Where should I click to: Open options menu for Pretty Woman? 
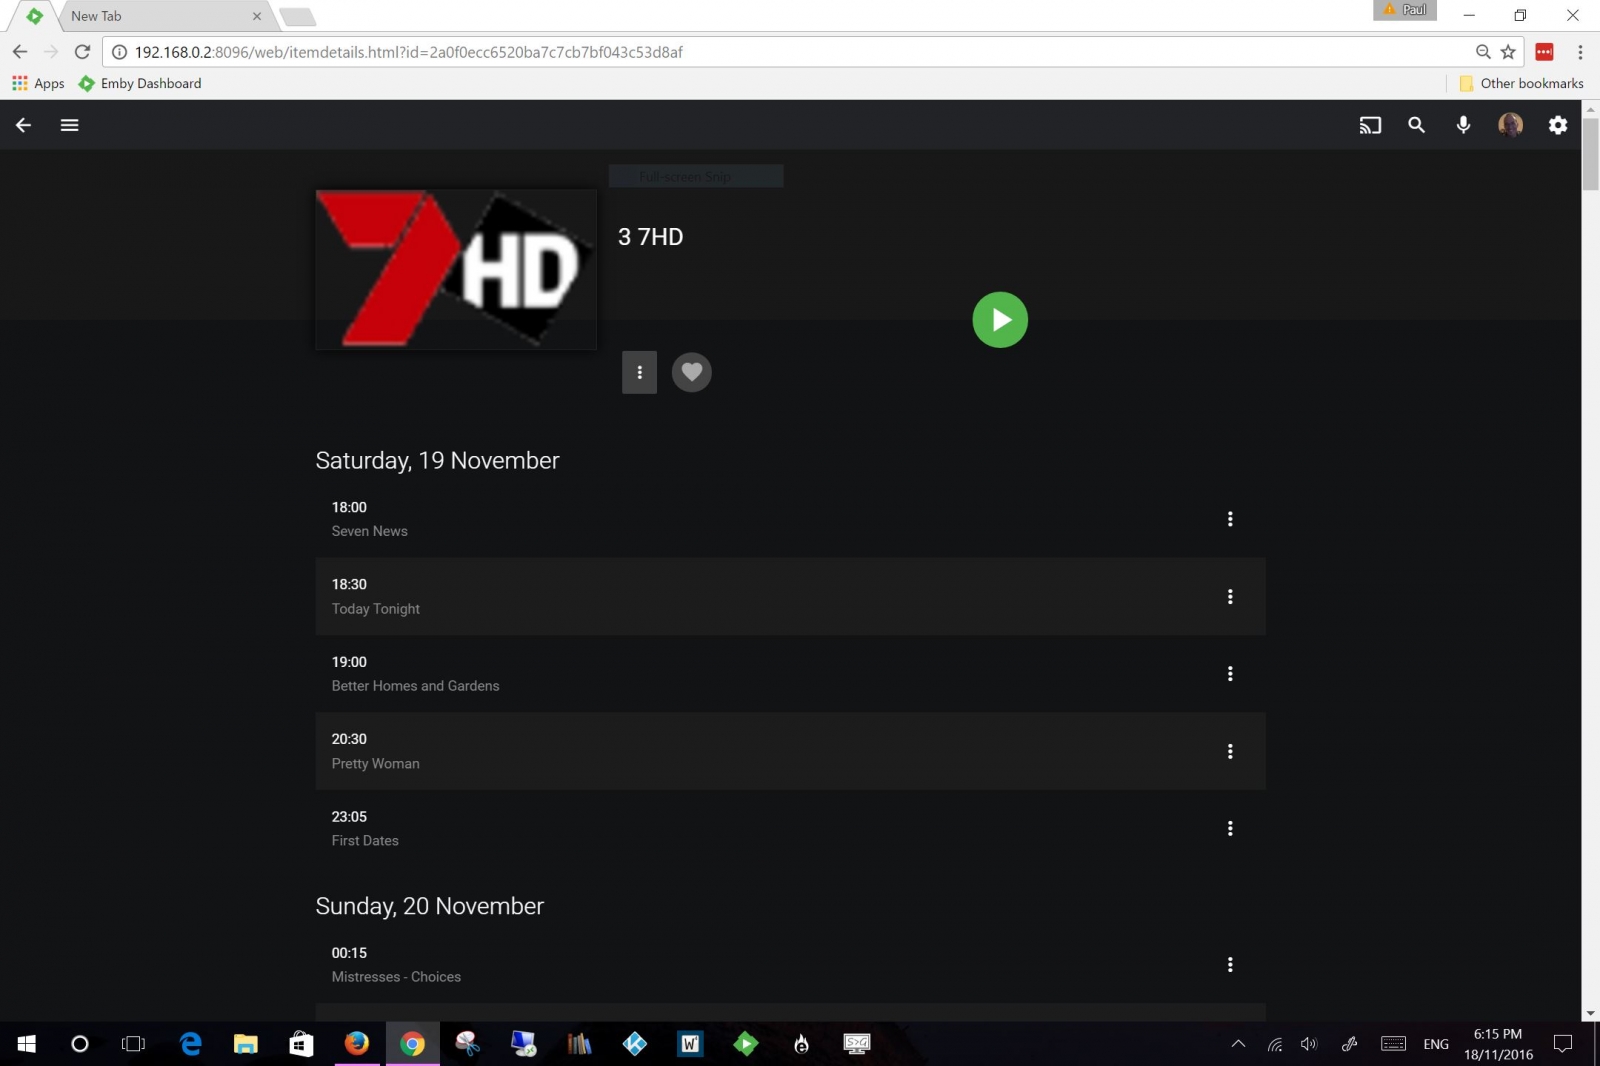click(1231, 751)
